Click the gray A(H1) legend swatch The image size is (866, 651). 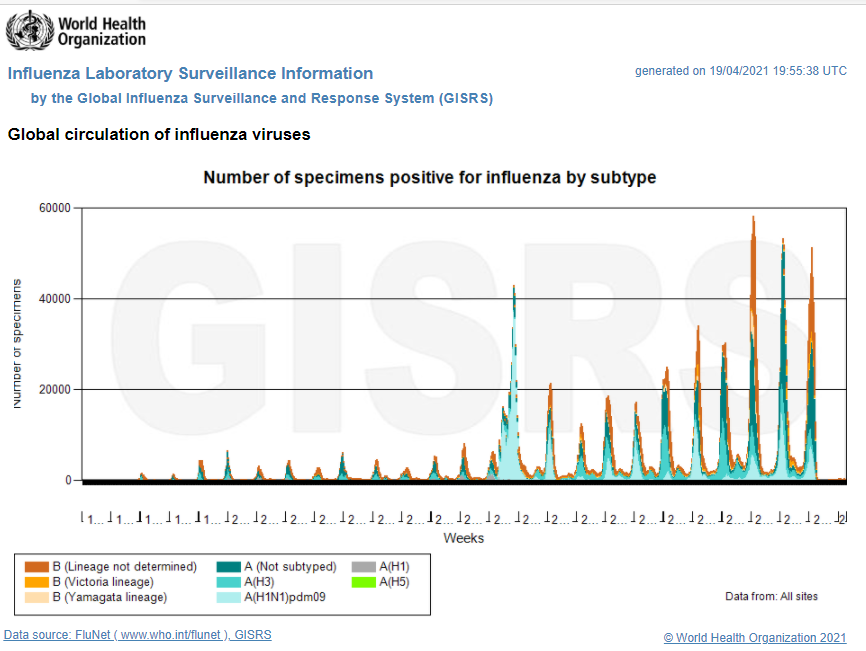364,567
